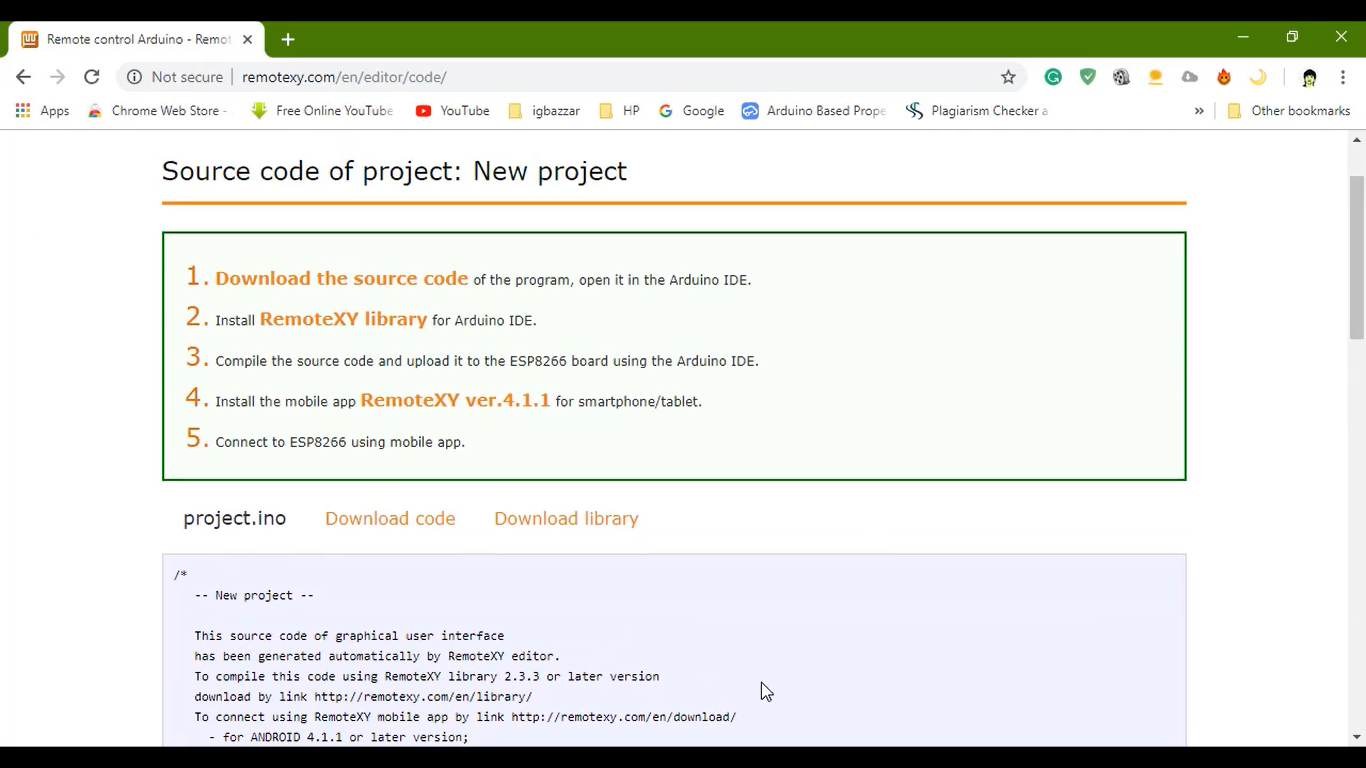Click the video downloader film reel extension
Screen dimensions: 1366x768
[1121, 77]
